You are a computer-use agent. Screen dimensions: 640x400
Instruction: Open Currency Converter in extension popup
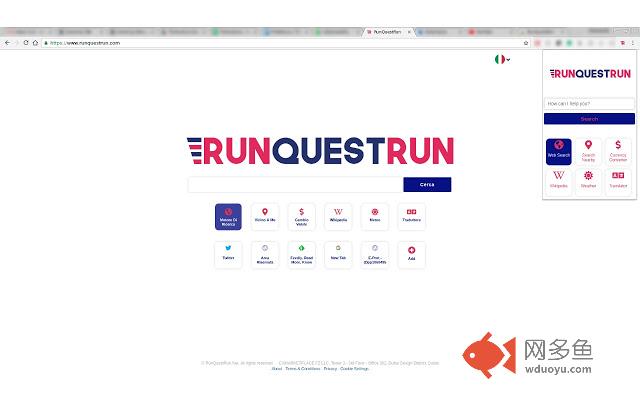(x=618, y=152)
